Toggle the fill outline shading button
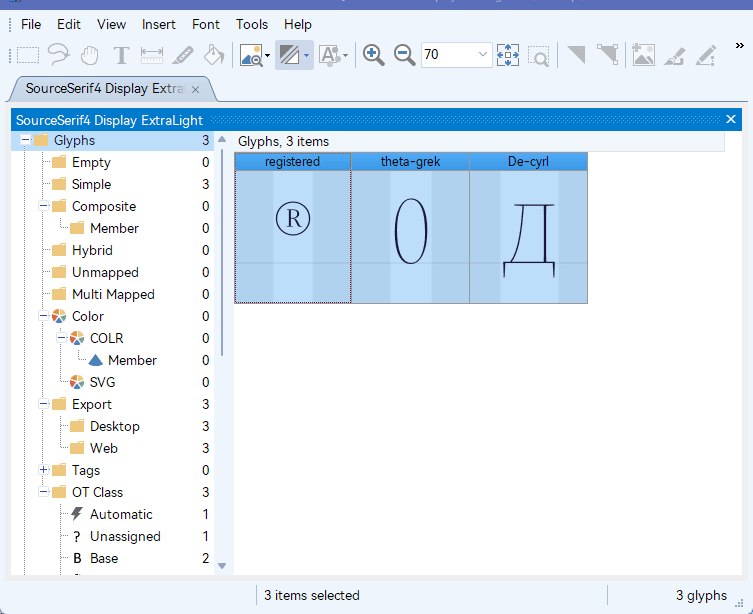The width and height of the screenshot is (753, 614). coord(289,55)
